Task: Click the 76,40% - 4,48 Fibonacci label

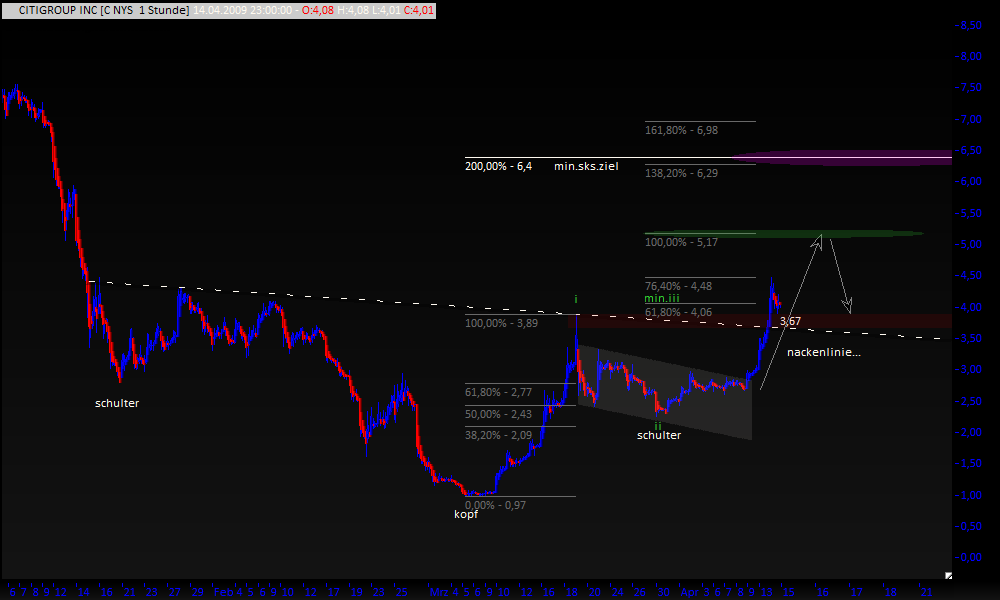Action: point(678,286)
